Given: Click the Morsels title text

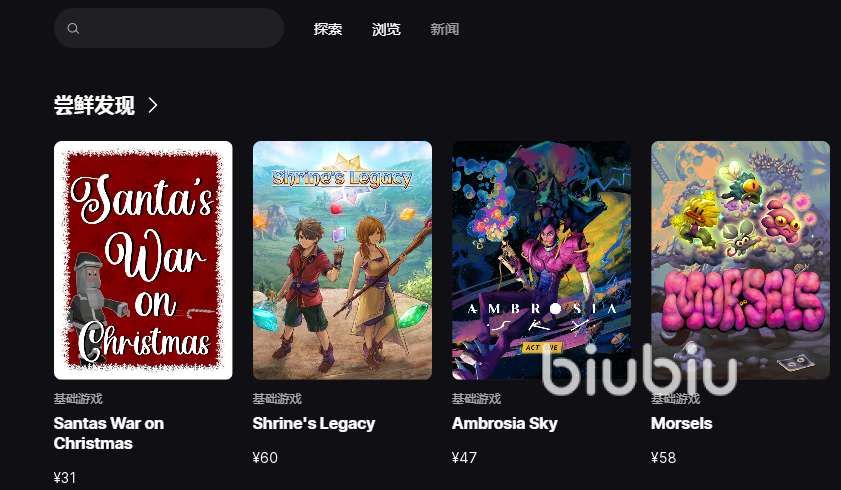Looking at the screenshot, I should pyautogui.click(x=682, y=424).
